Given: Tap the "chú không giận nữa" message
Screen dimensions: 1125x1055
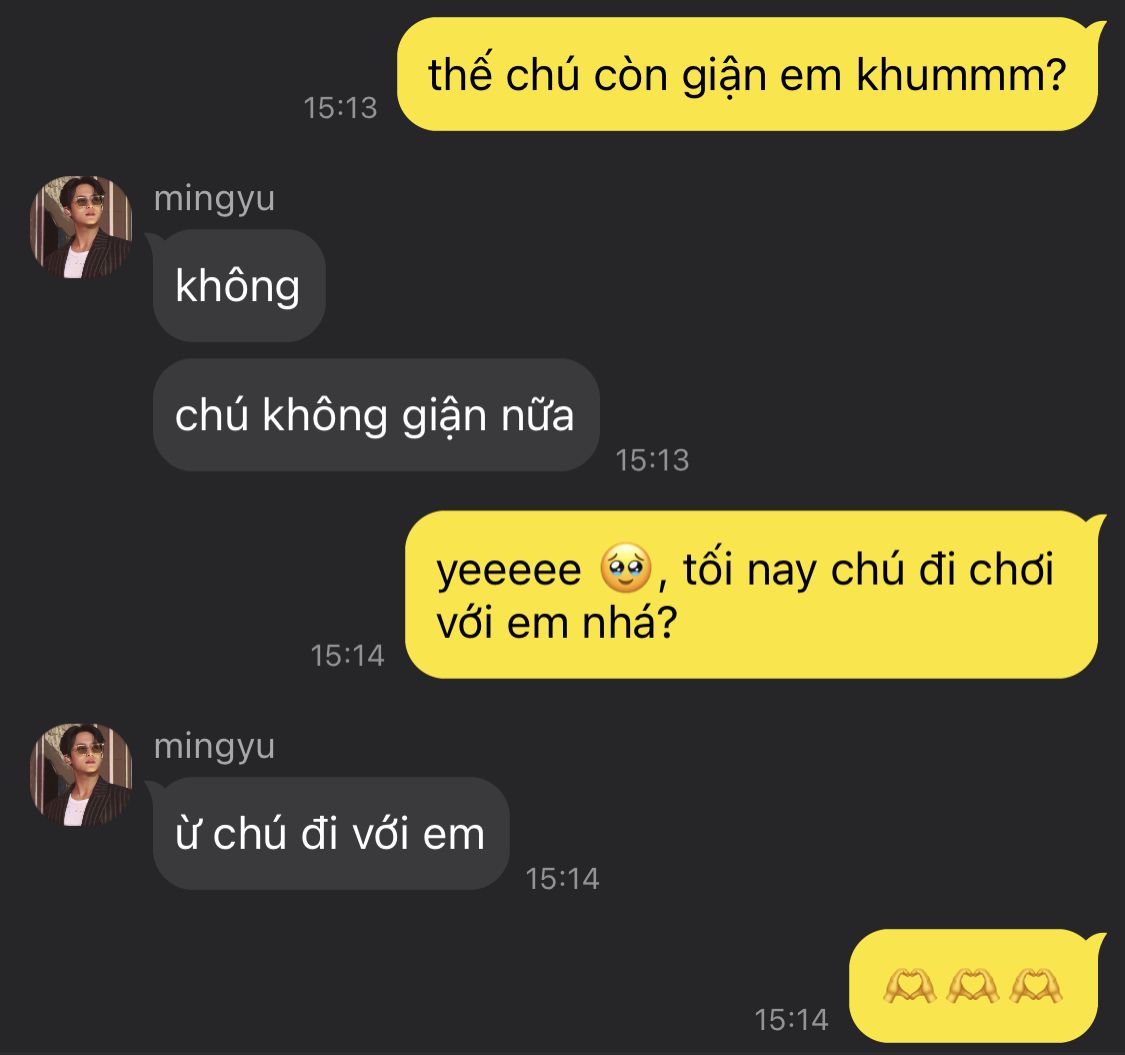Looking at the screenshot, I should pyautogui.click(x=376, y=415).
